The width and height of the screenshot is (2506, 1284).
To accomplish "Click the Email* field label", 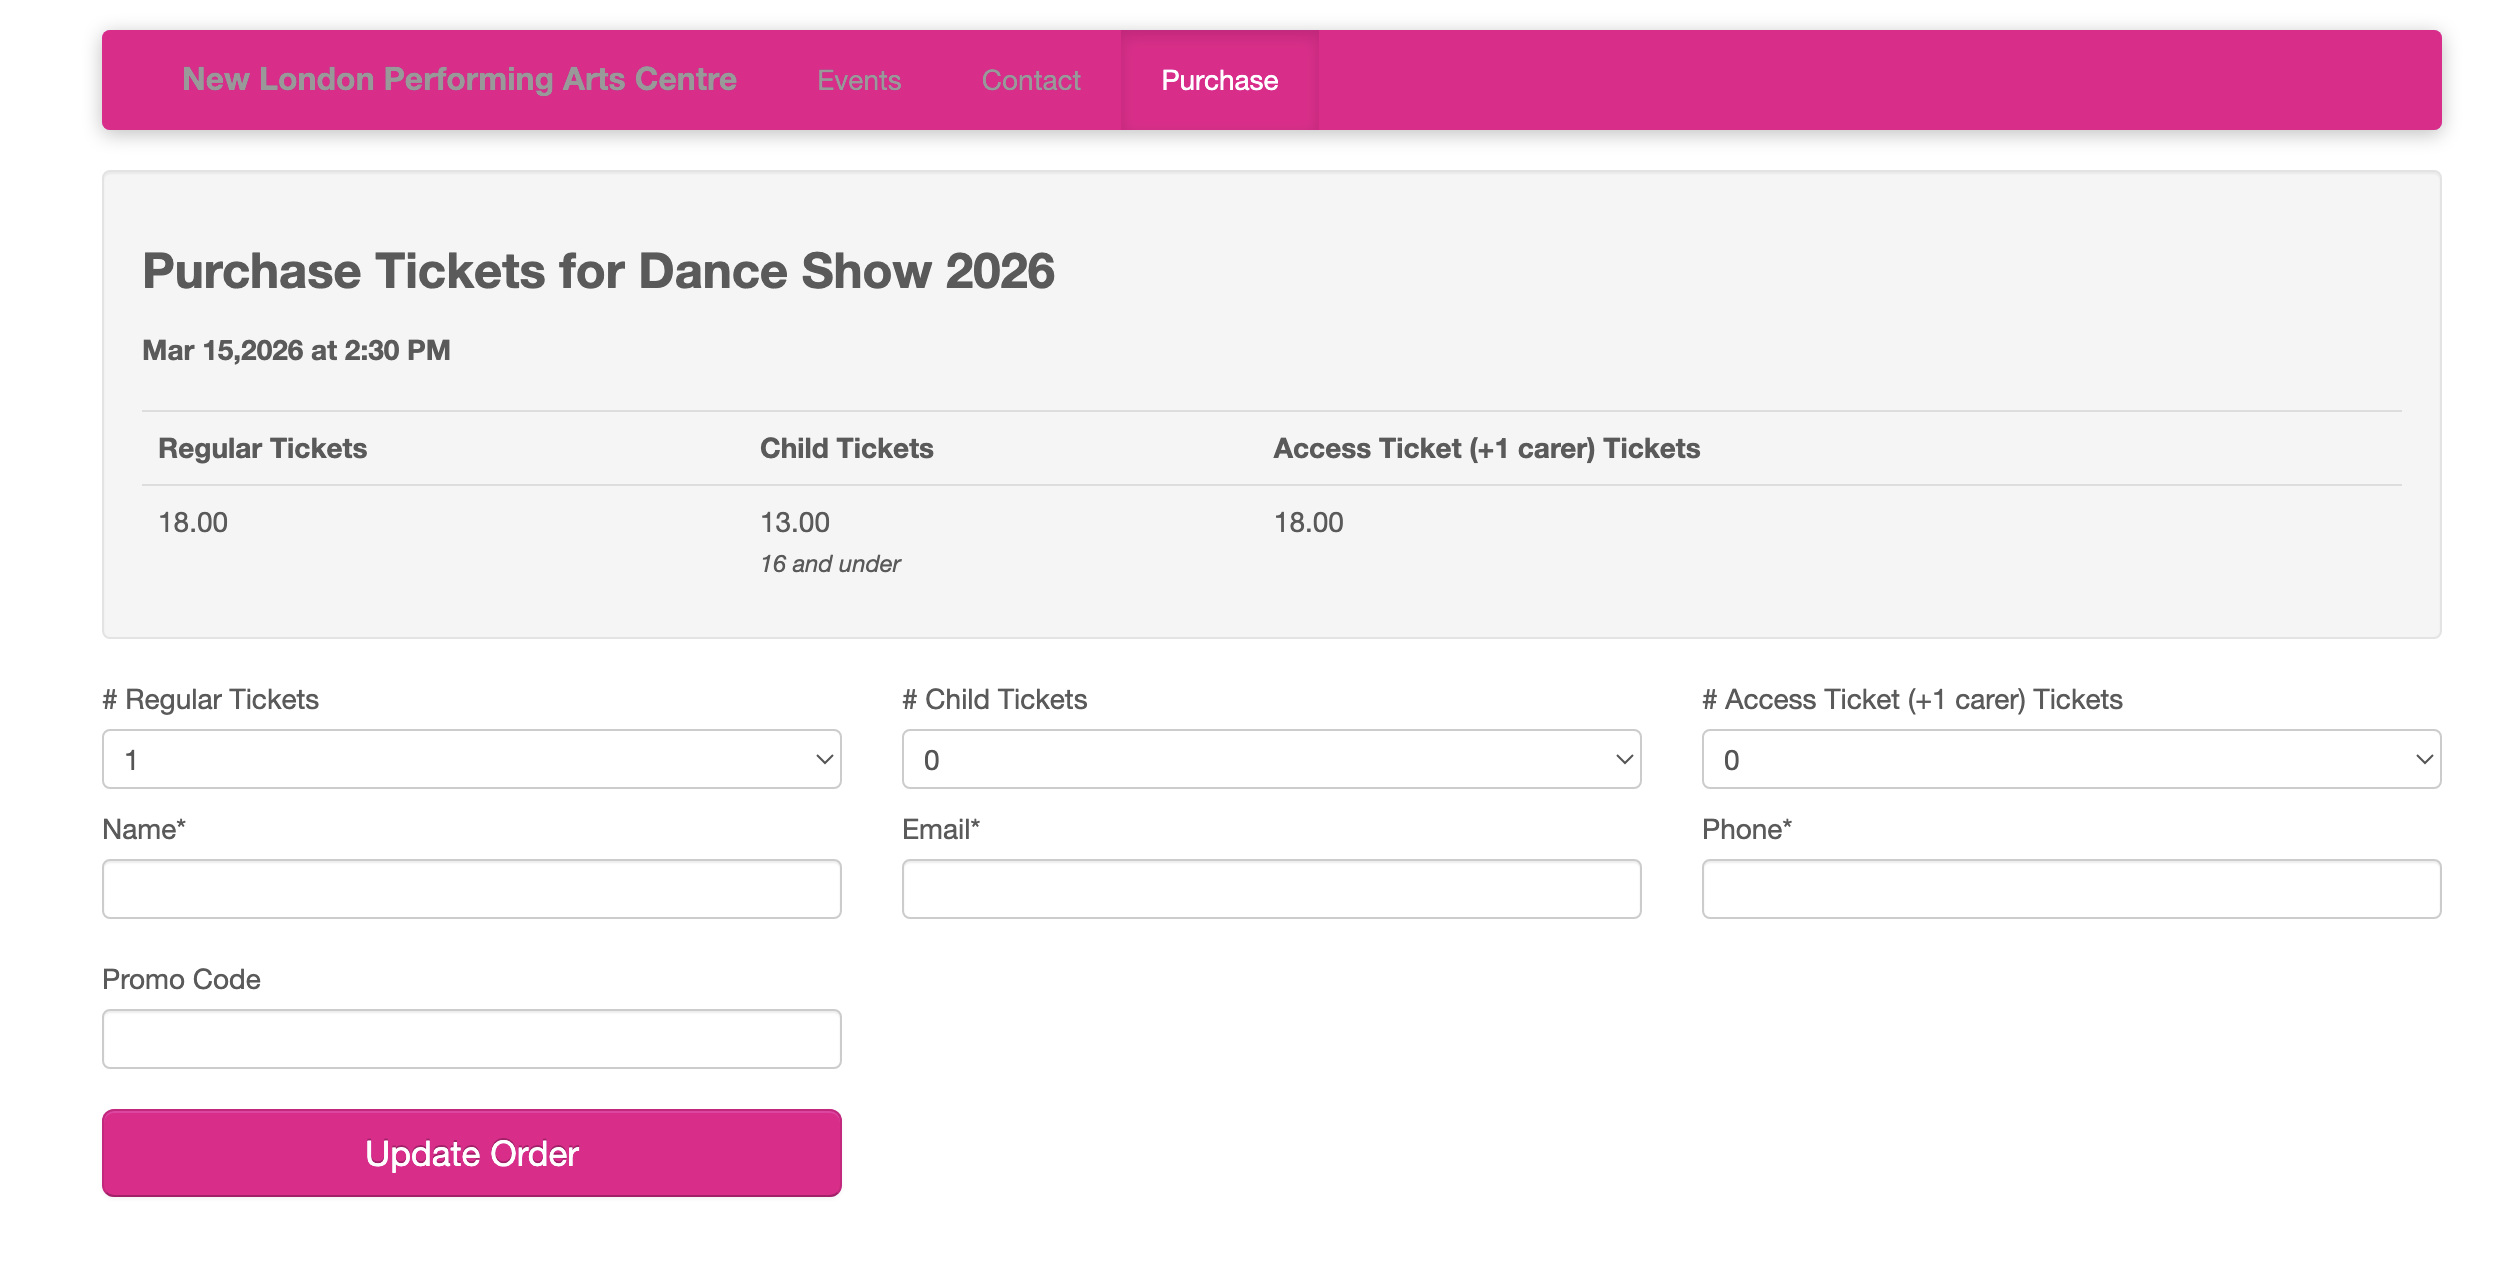I will pyautogui.click(x=941, y=829).
